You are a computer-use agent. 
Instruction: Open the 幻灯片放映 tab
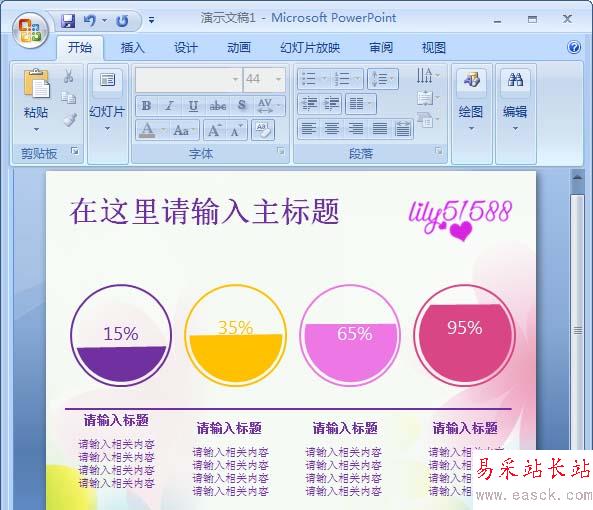pos(310,48)
